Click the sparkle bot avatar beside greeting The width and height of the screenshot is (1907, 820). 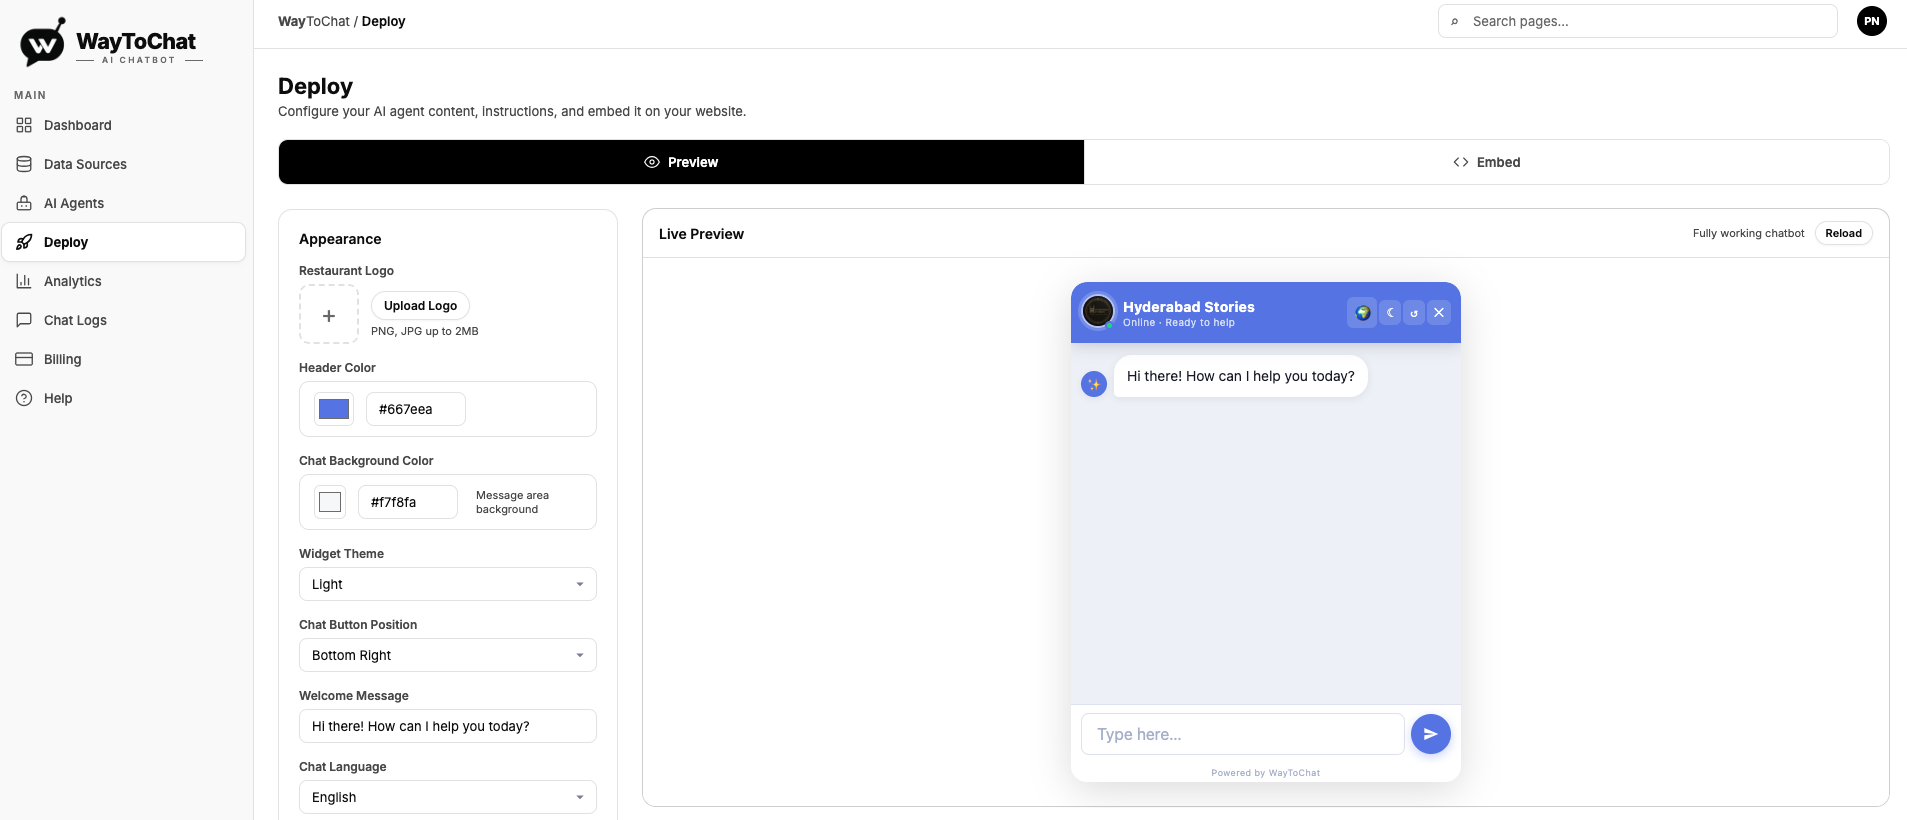point(1094,384)
